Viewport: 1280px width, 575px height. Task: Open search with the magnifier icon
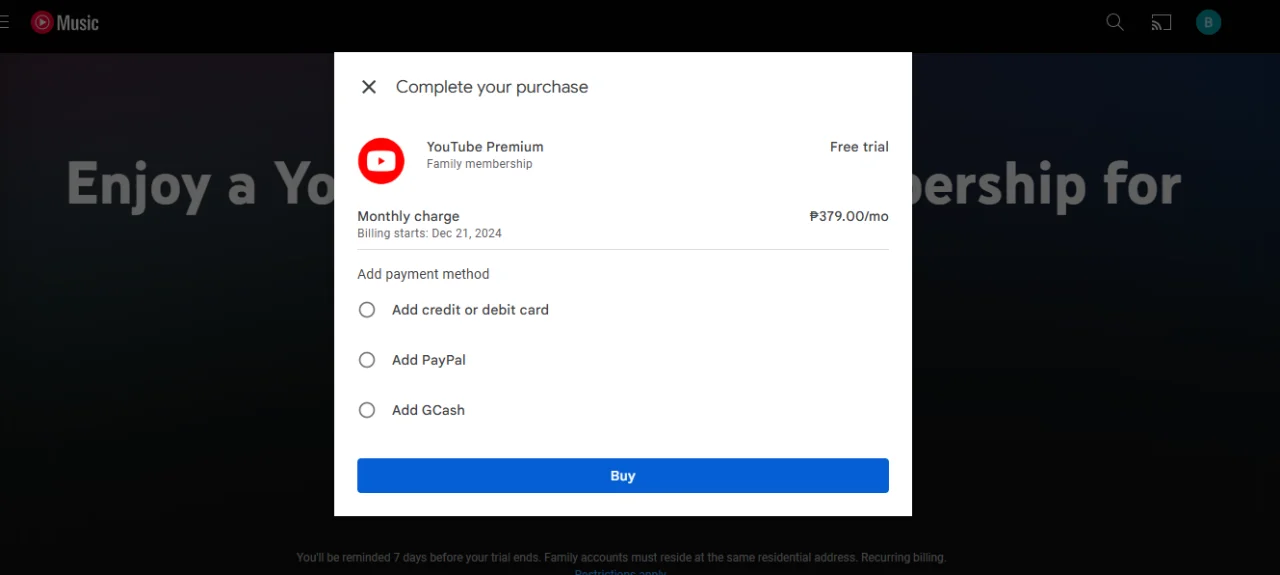tap(1115, 22)
